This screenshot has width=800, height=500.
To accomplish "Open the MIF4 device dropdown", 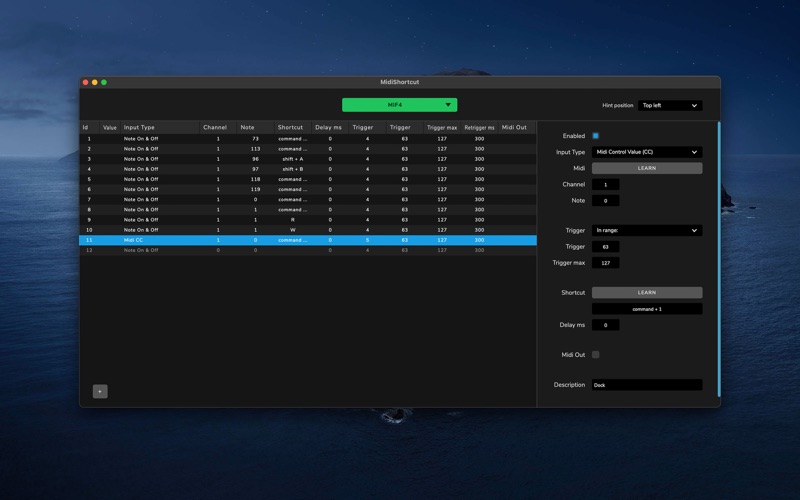I will tap(399, 105).
